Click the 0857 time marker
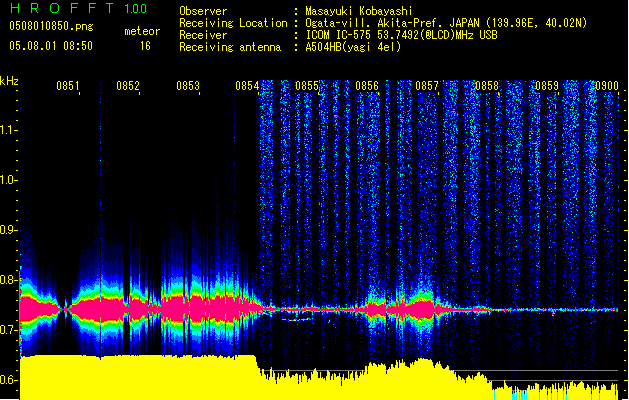The width and height of the screenshot is (629, 400). pyautogui.click(x=427, y=86)
